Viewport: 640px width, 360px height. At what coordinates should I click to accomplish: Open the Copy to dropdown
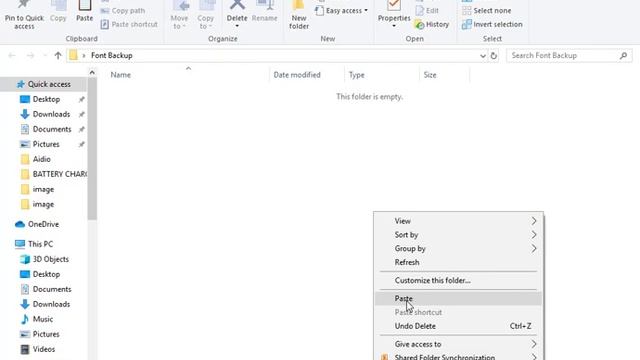pyautogui.click(x=205, y=16)
